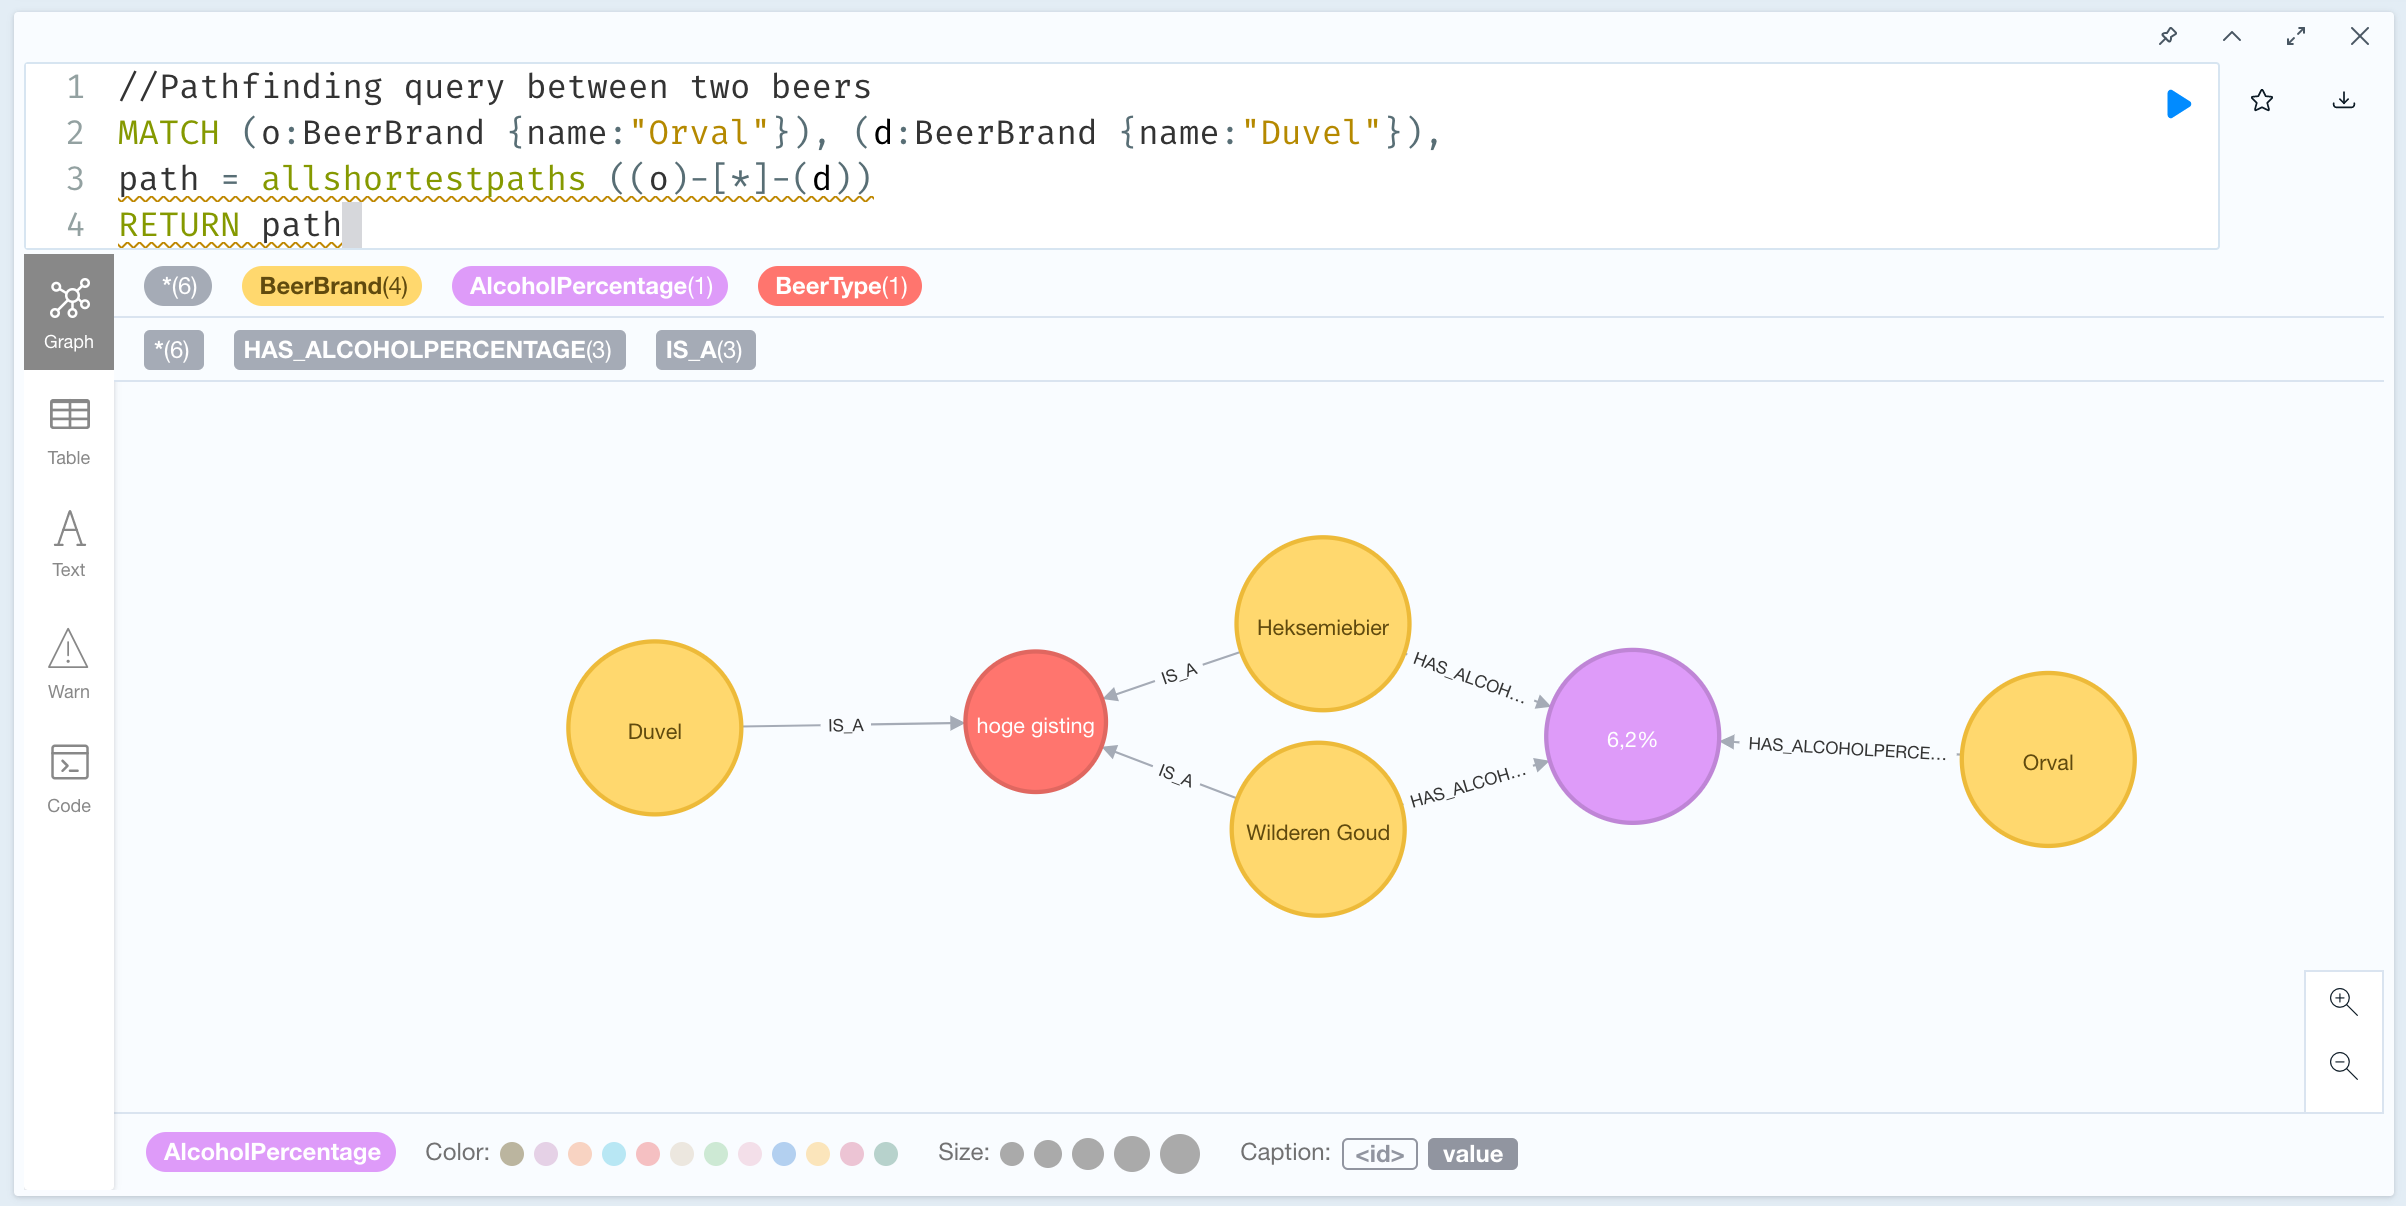This screenshot has height=1206, width=2406.
Task: Choose the beige color swatch
Action: pyautogui.click(x=682, y=1154)
